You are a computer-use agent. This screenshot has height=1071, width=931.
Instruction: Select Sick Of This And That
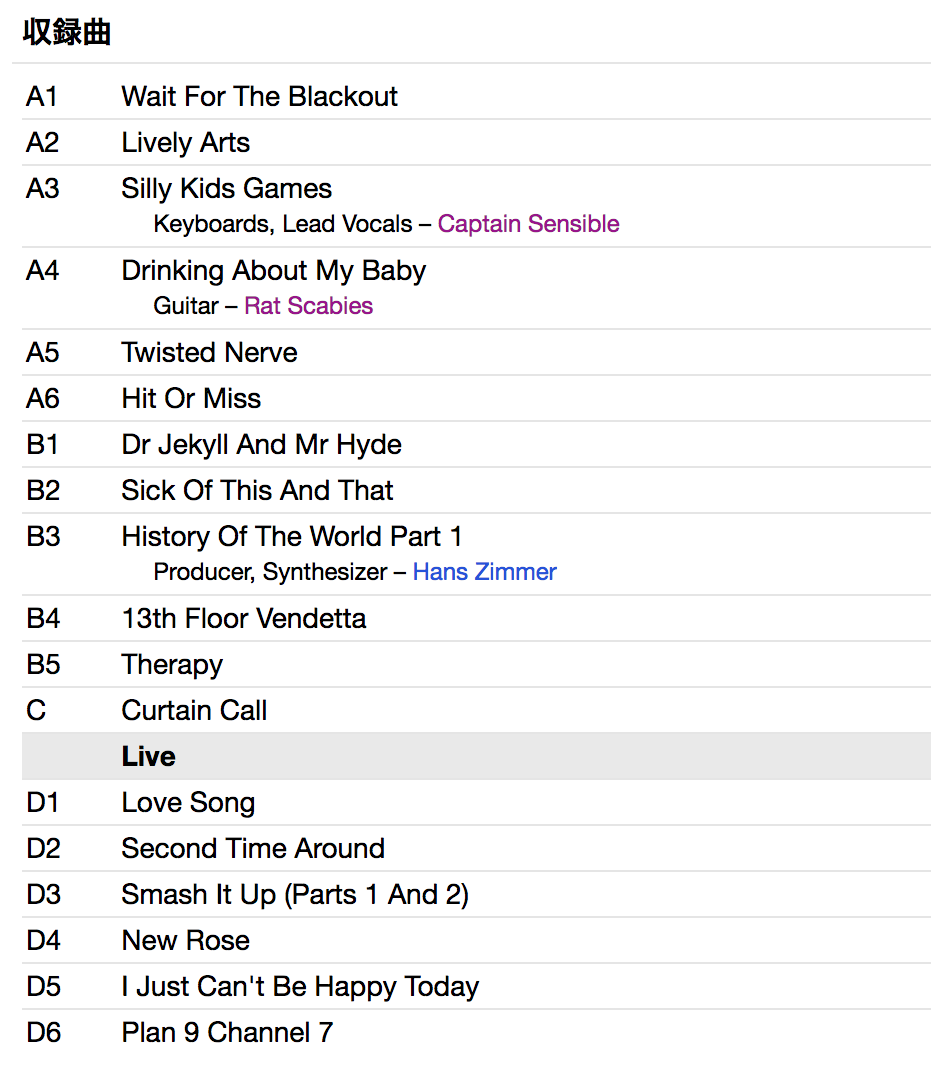click(257, 490)
